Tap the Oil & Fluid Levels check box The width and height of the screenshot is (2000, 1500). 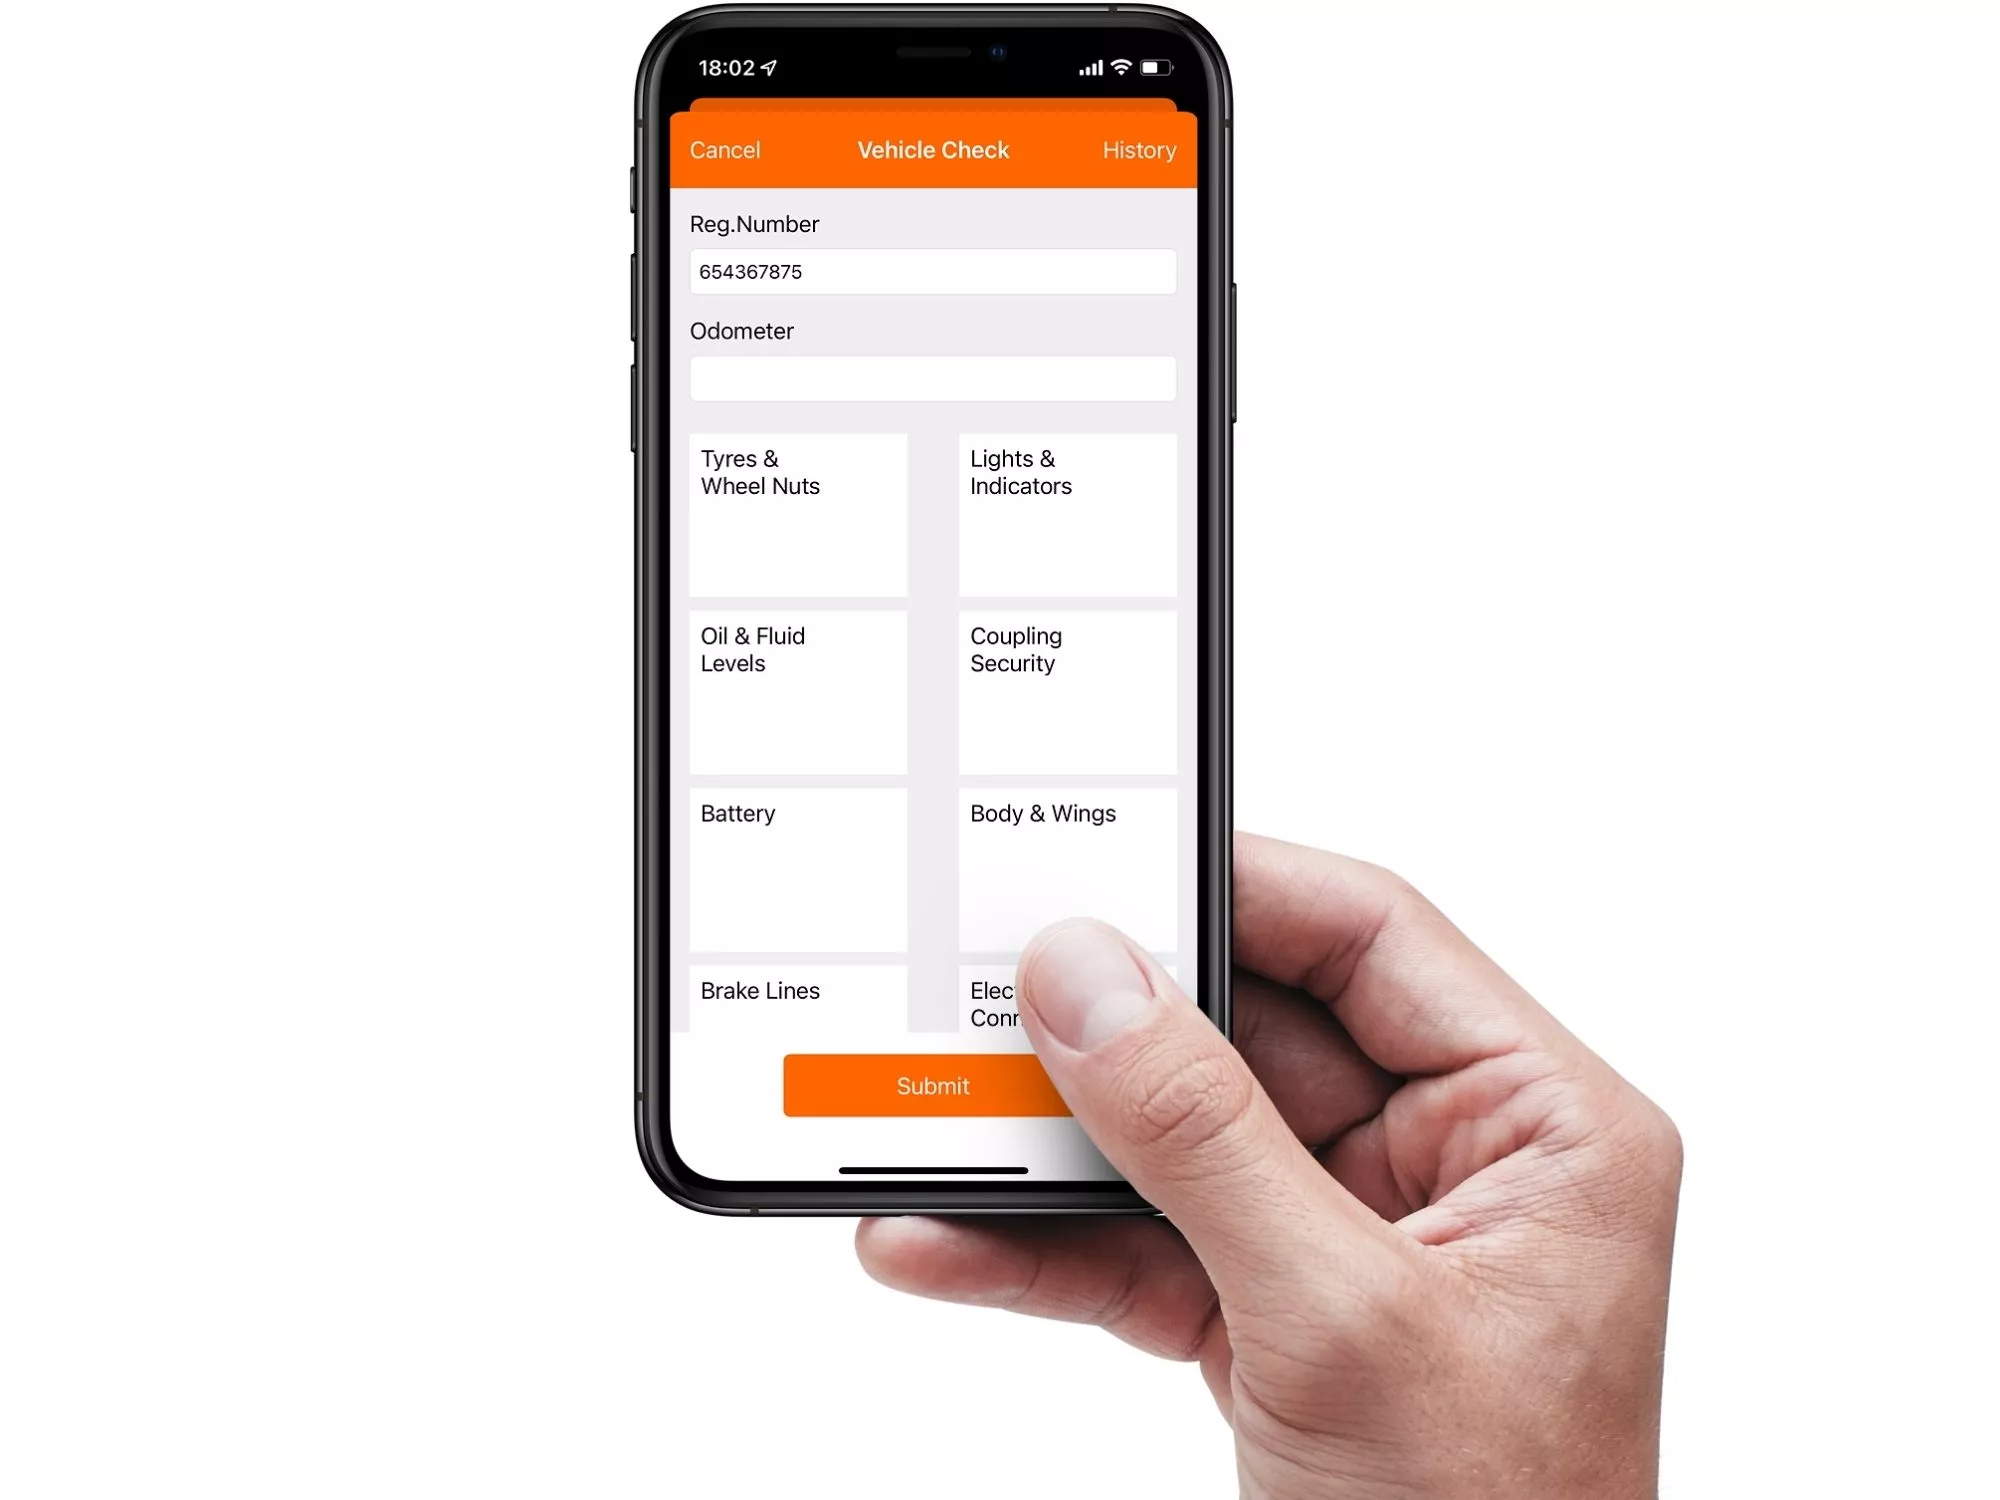797,693
